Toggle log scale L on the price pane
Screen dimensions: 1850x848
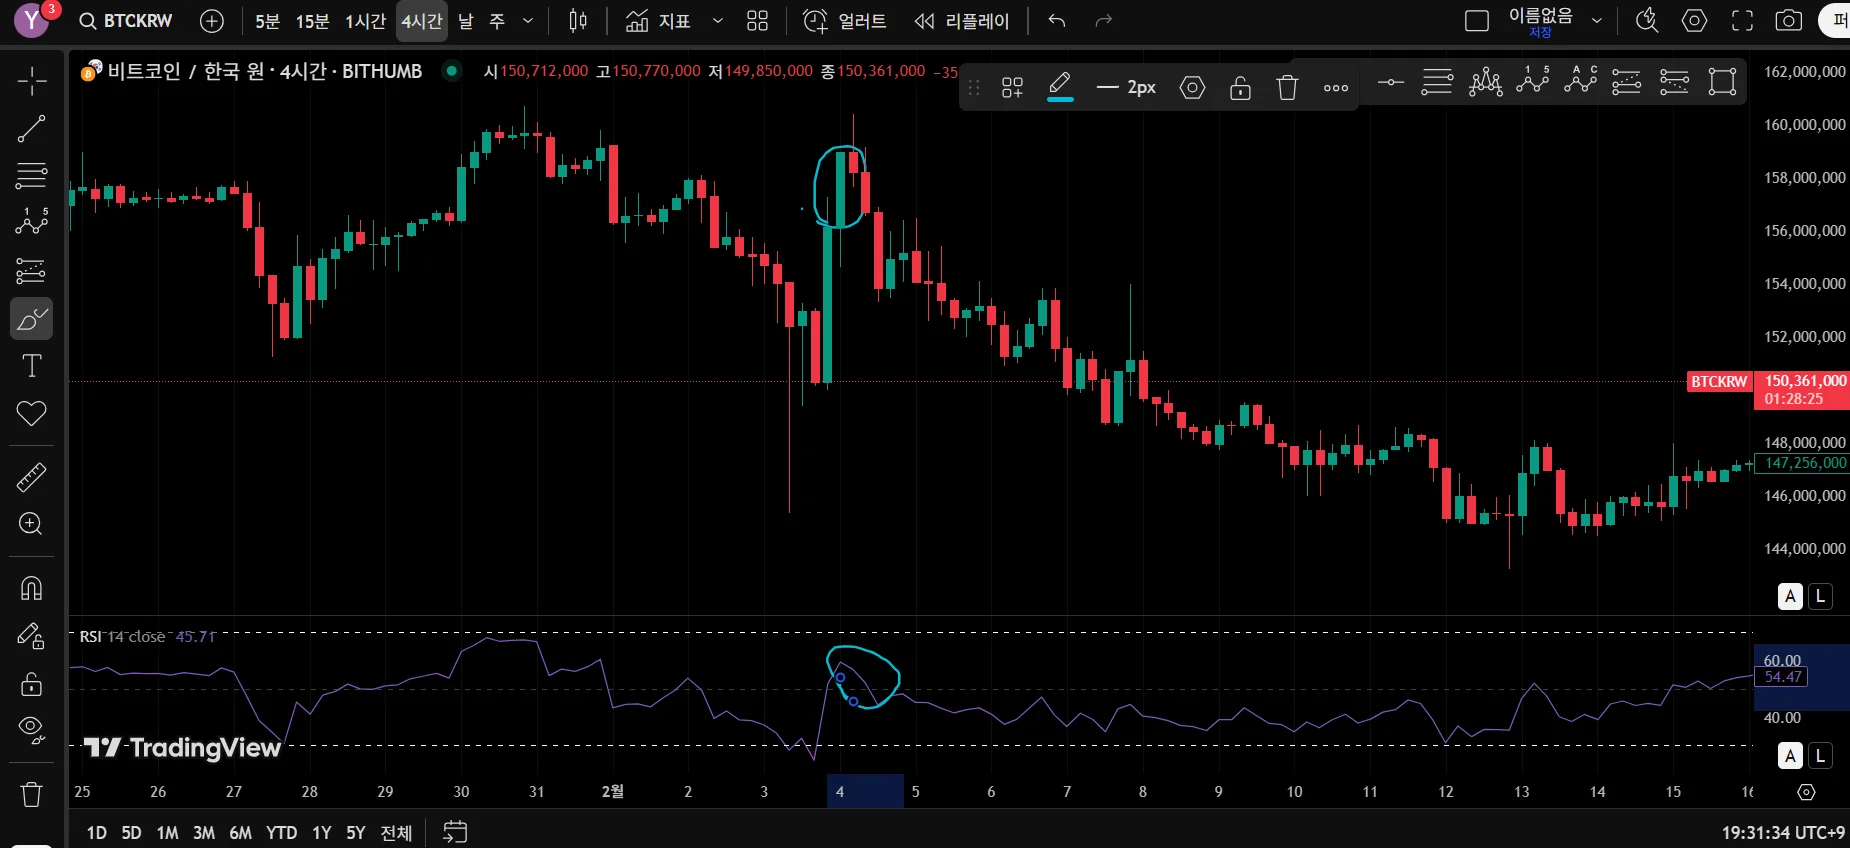pyautogui.click(x=1820, y=597)
